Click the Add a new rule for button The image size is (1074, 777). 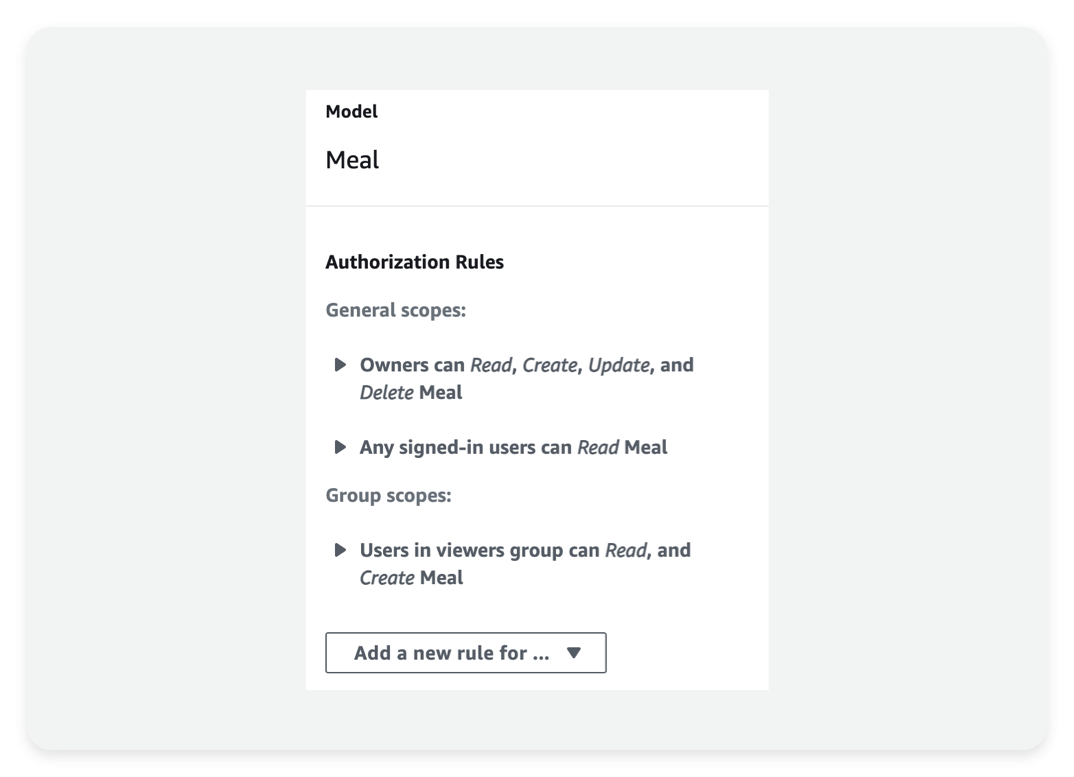pos(465,652)
